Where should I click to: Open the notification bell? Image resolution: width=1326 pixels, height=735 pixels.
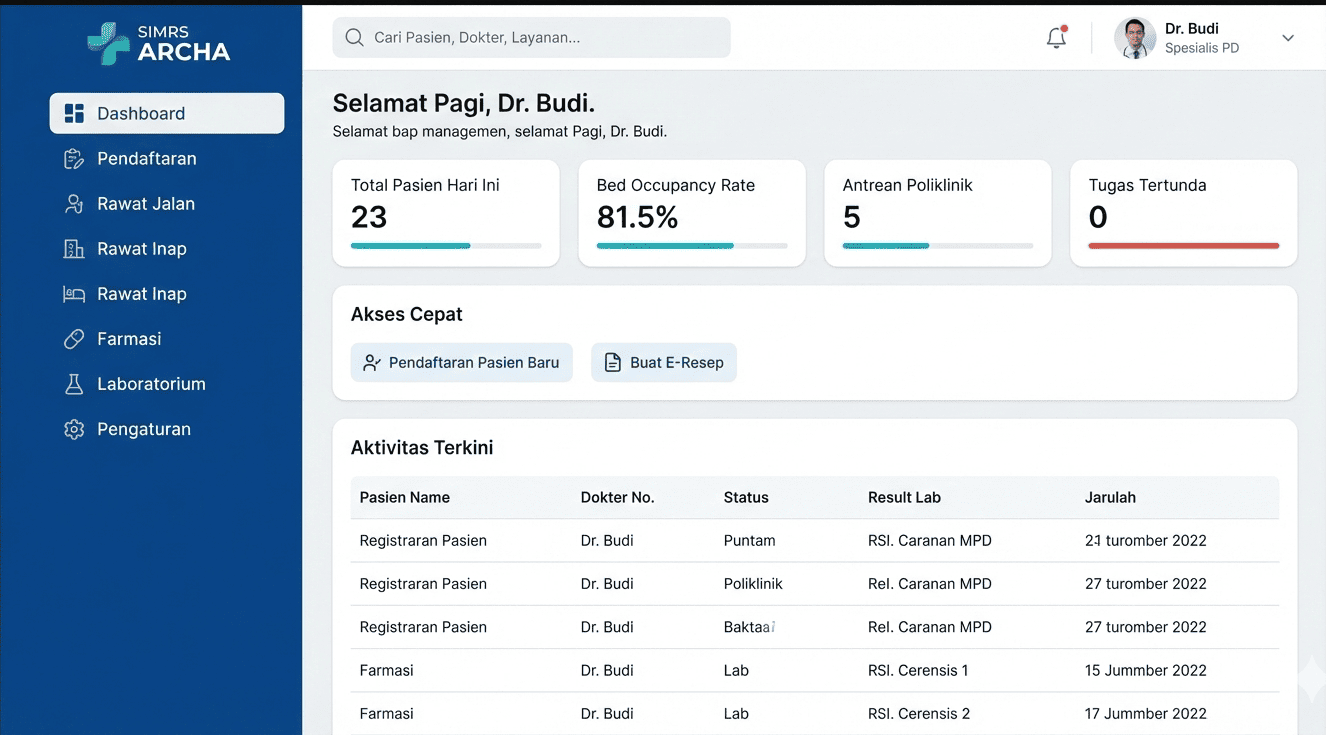[1056, 38]
